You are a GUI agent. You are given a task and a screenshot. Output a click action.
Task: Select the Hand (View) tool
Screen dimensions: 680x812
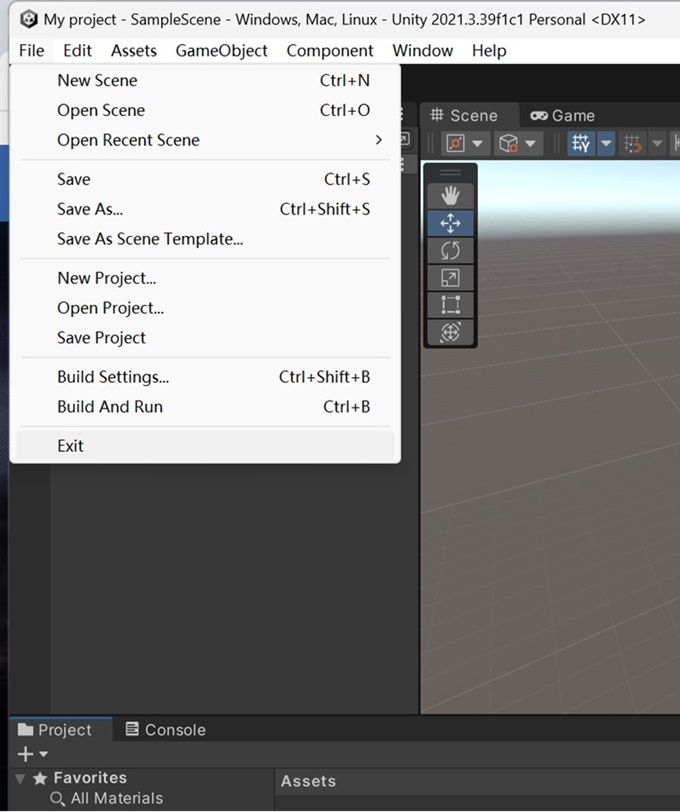450,196
